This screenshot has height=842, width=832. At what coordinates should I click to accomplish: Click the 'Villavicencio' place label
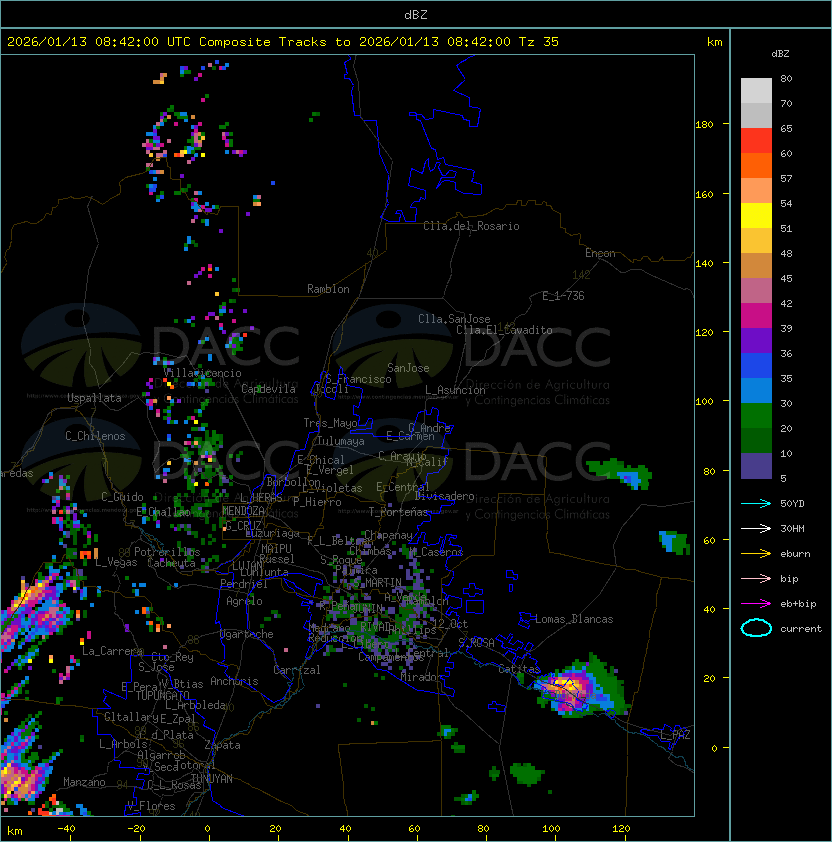pos(202,373)
